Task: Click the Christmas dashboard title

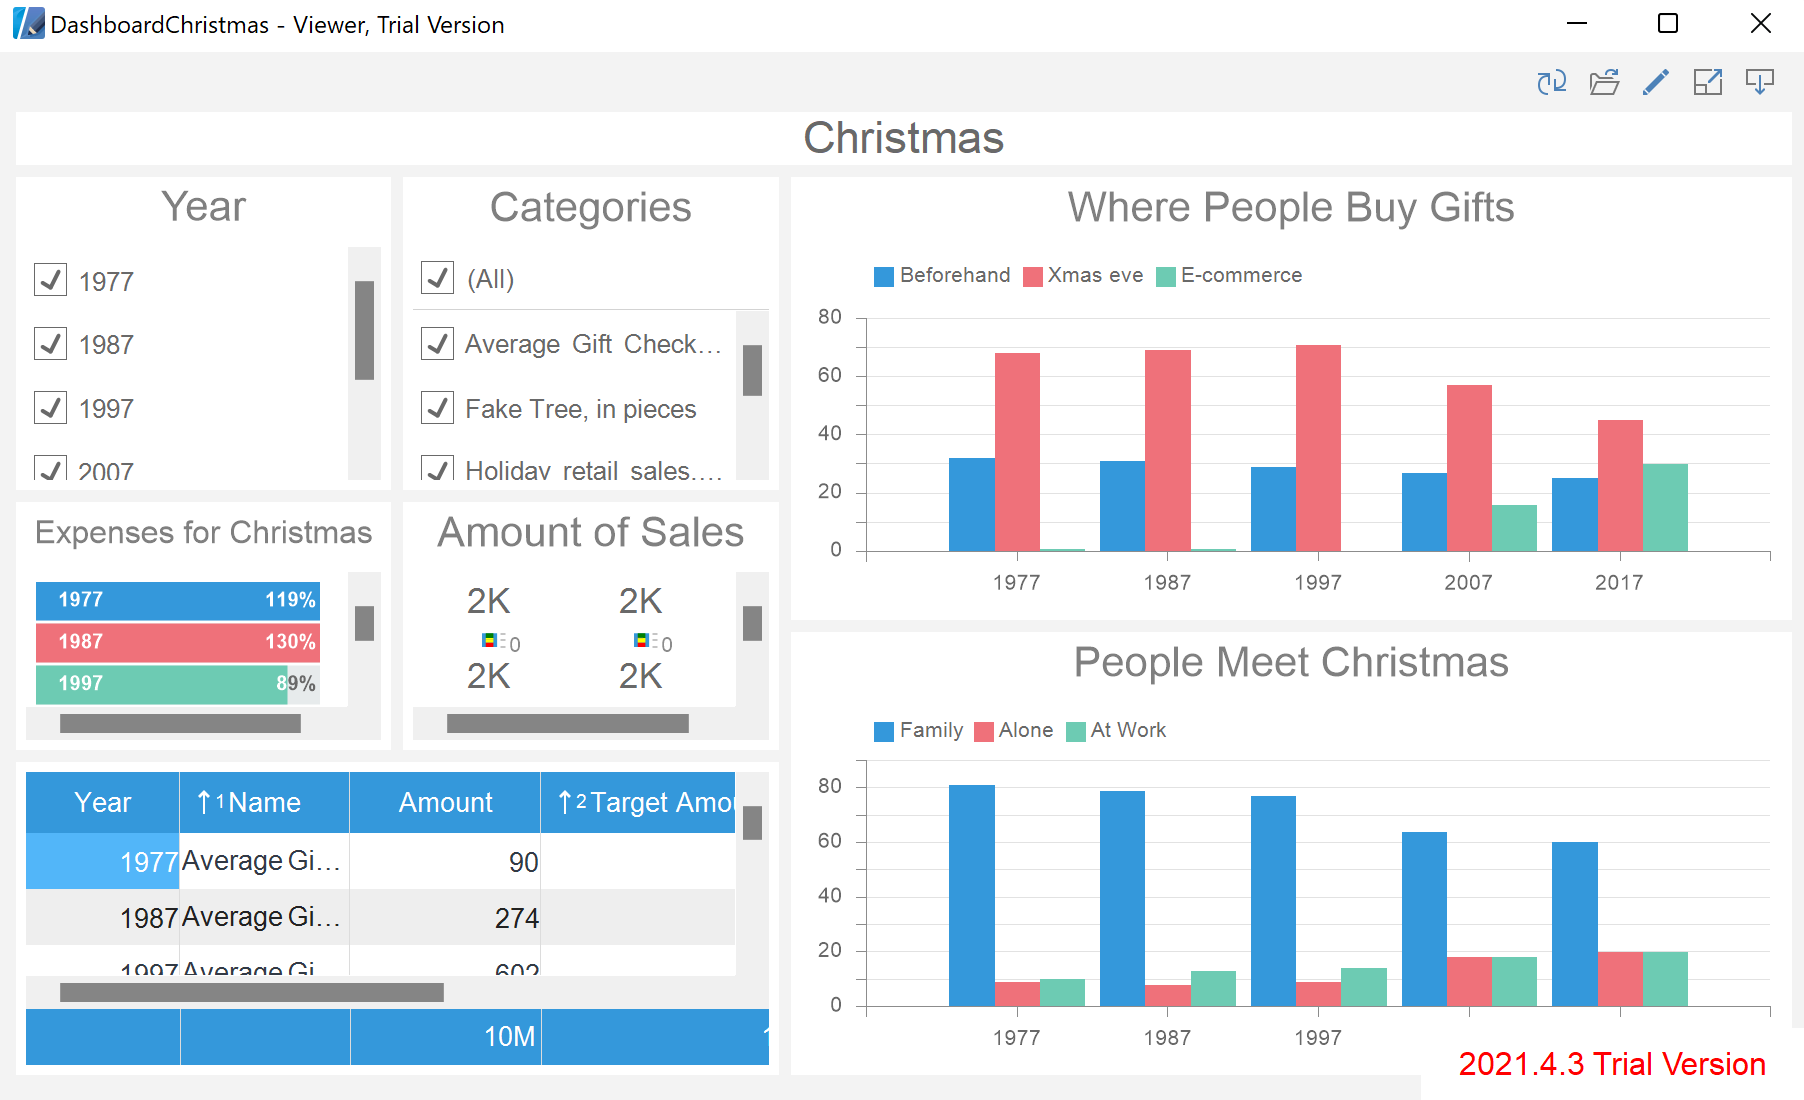Action: [903, 138]
